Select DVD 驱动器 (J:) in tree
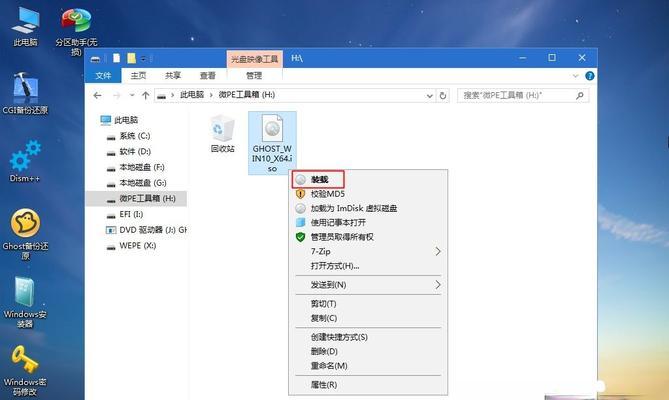 (x=146, y=230)
